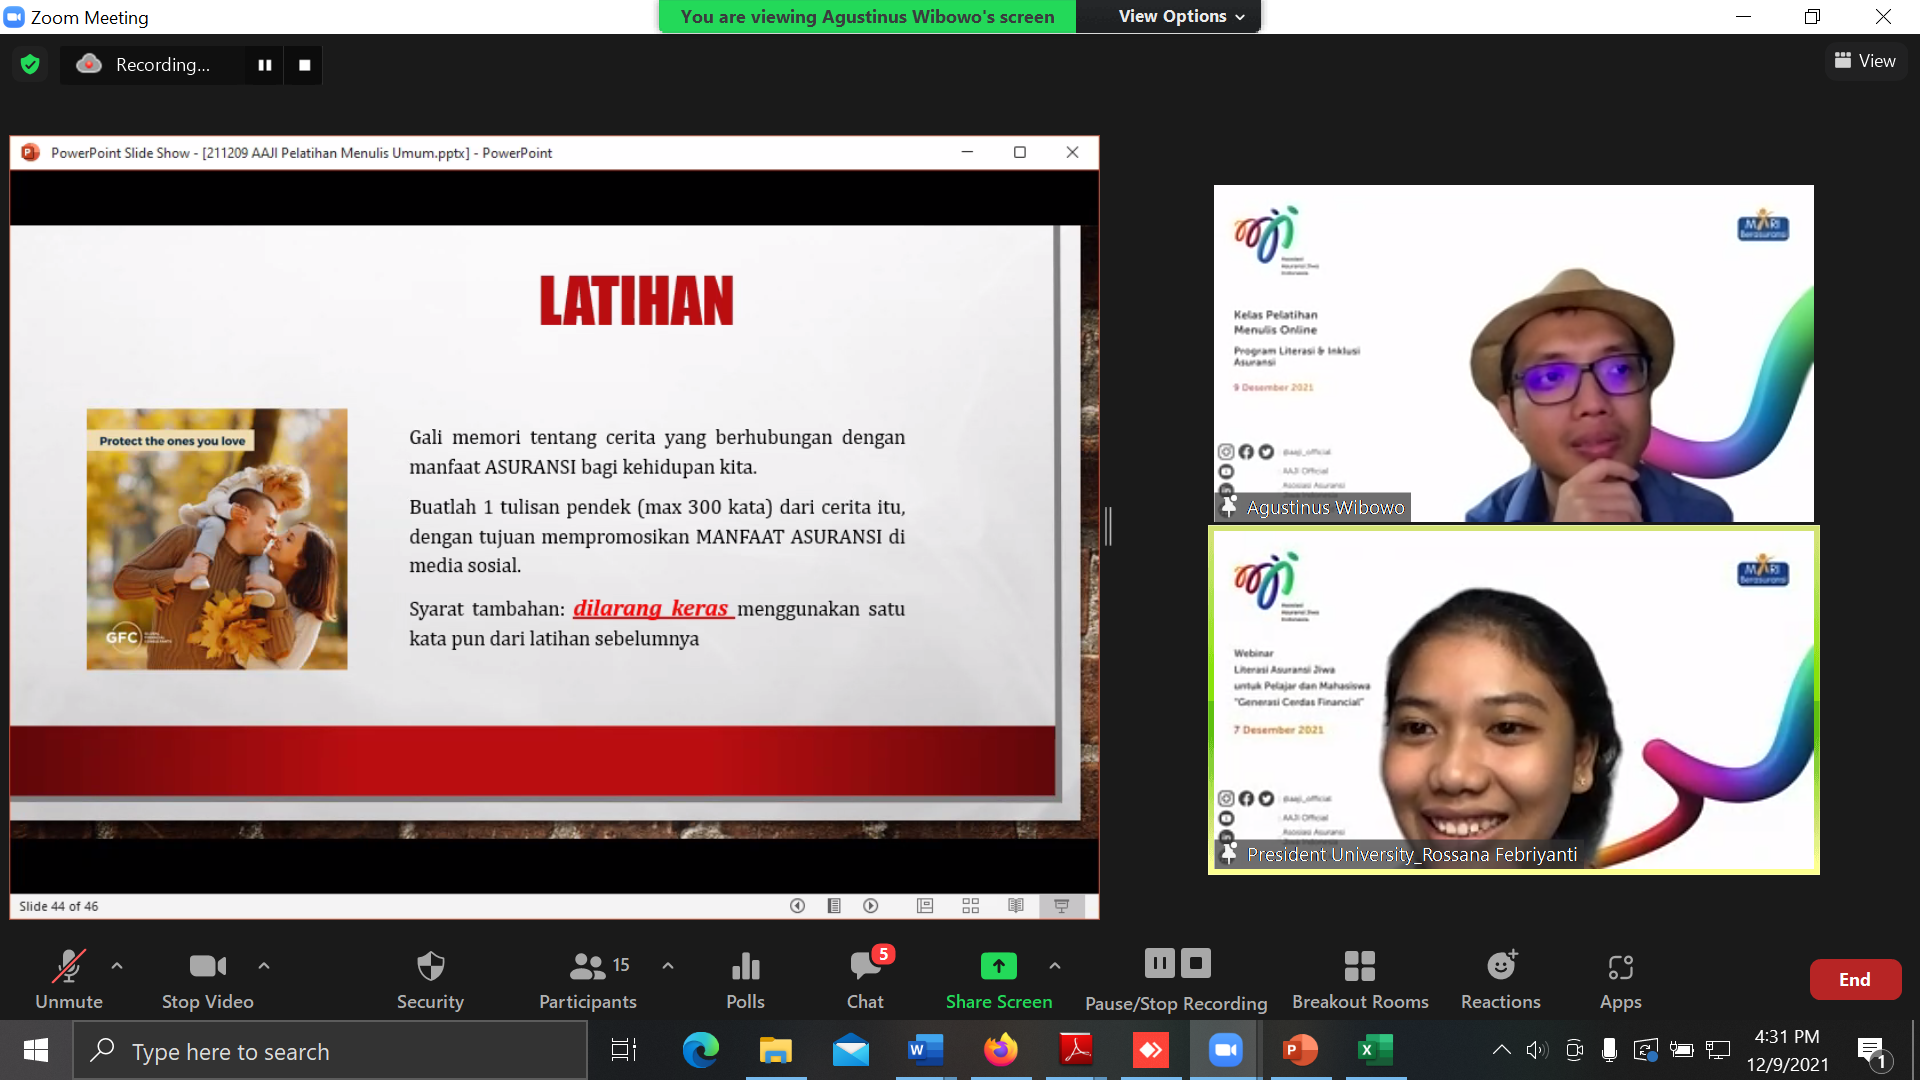Expand participants options arrow

[x=668, y=966]
